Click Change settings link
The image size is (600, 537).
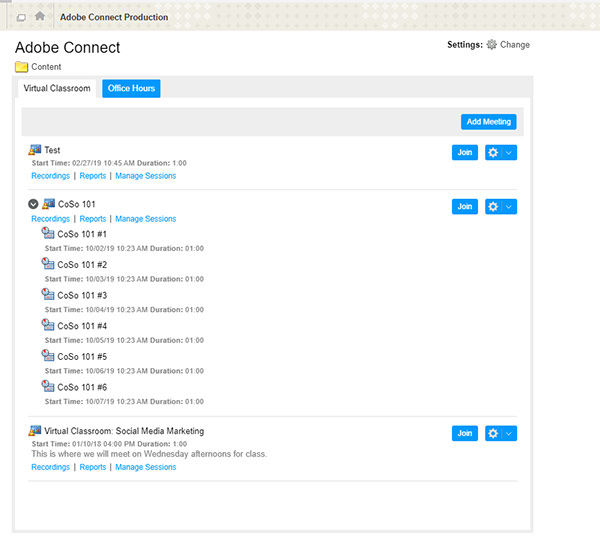coord(515,44)
